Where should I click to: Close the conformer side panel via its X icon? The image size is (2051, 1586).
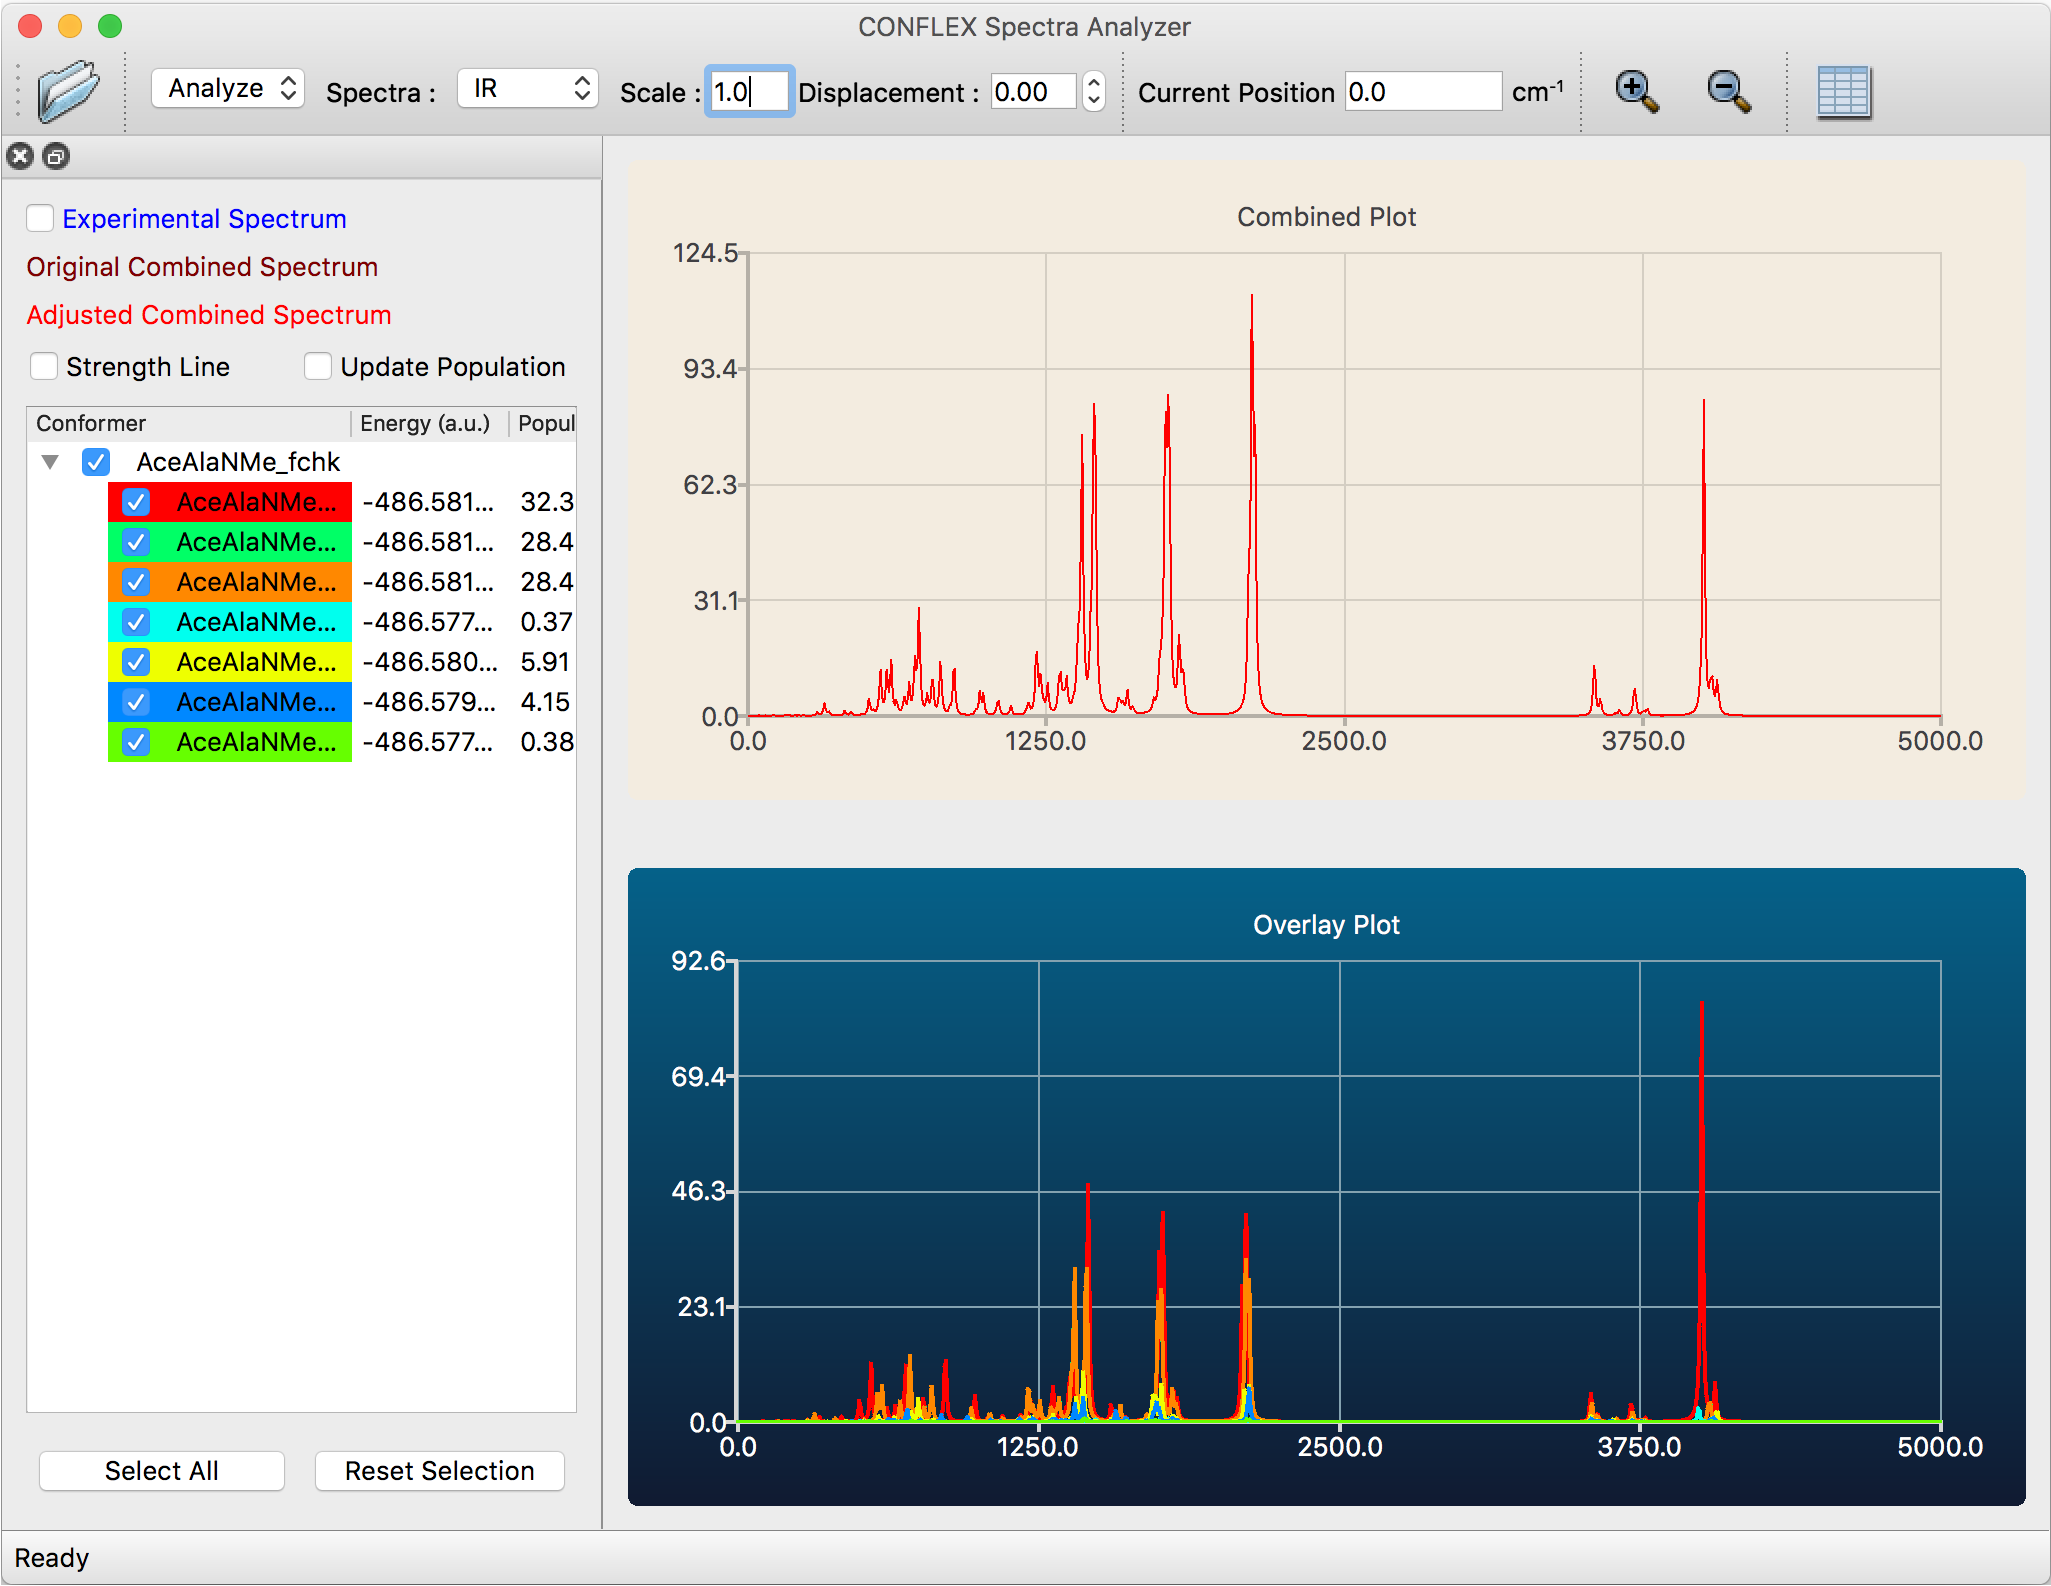[19, 156]
